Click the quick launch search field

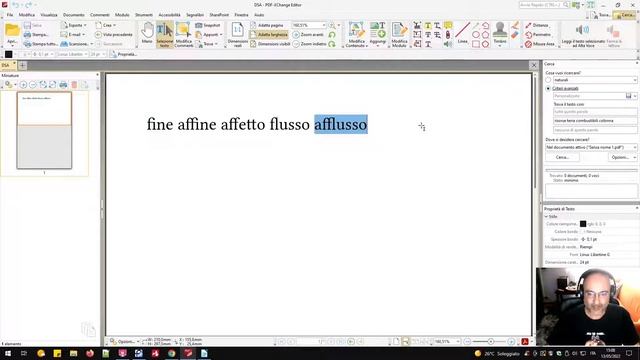point(544,5)
